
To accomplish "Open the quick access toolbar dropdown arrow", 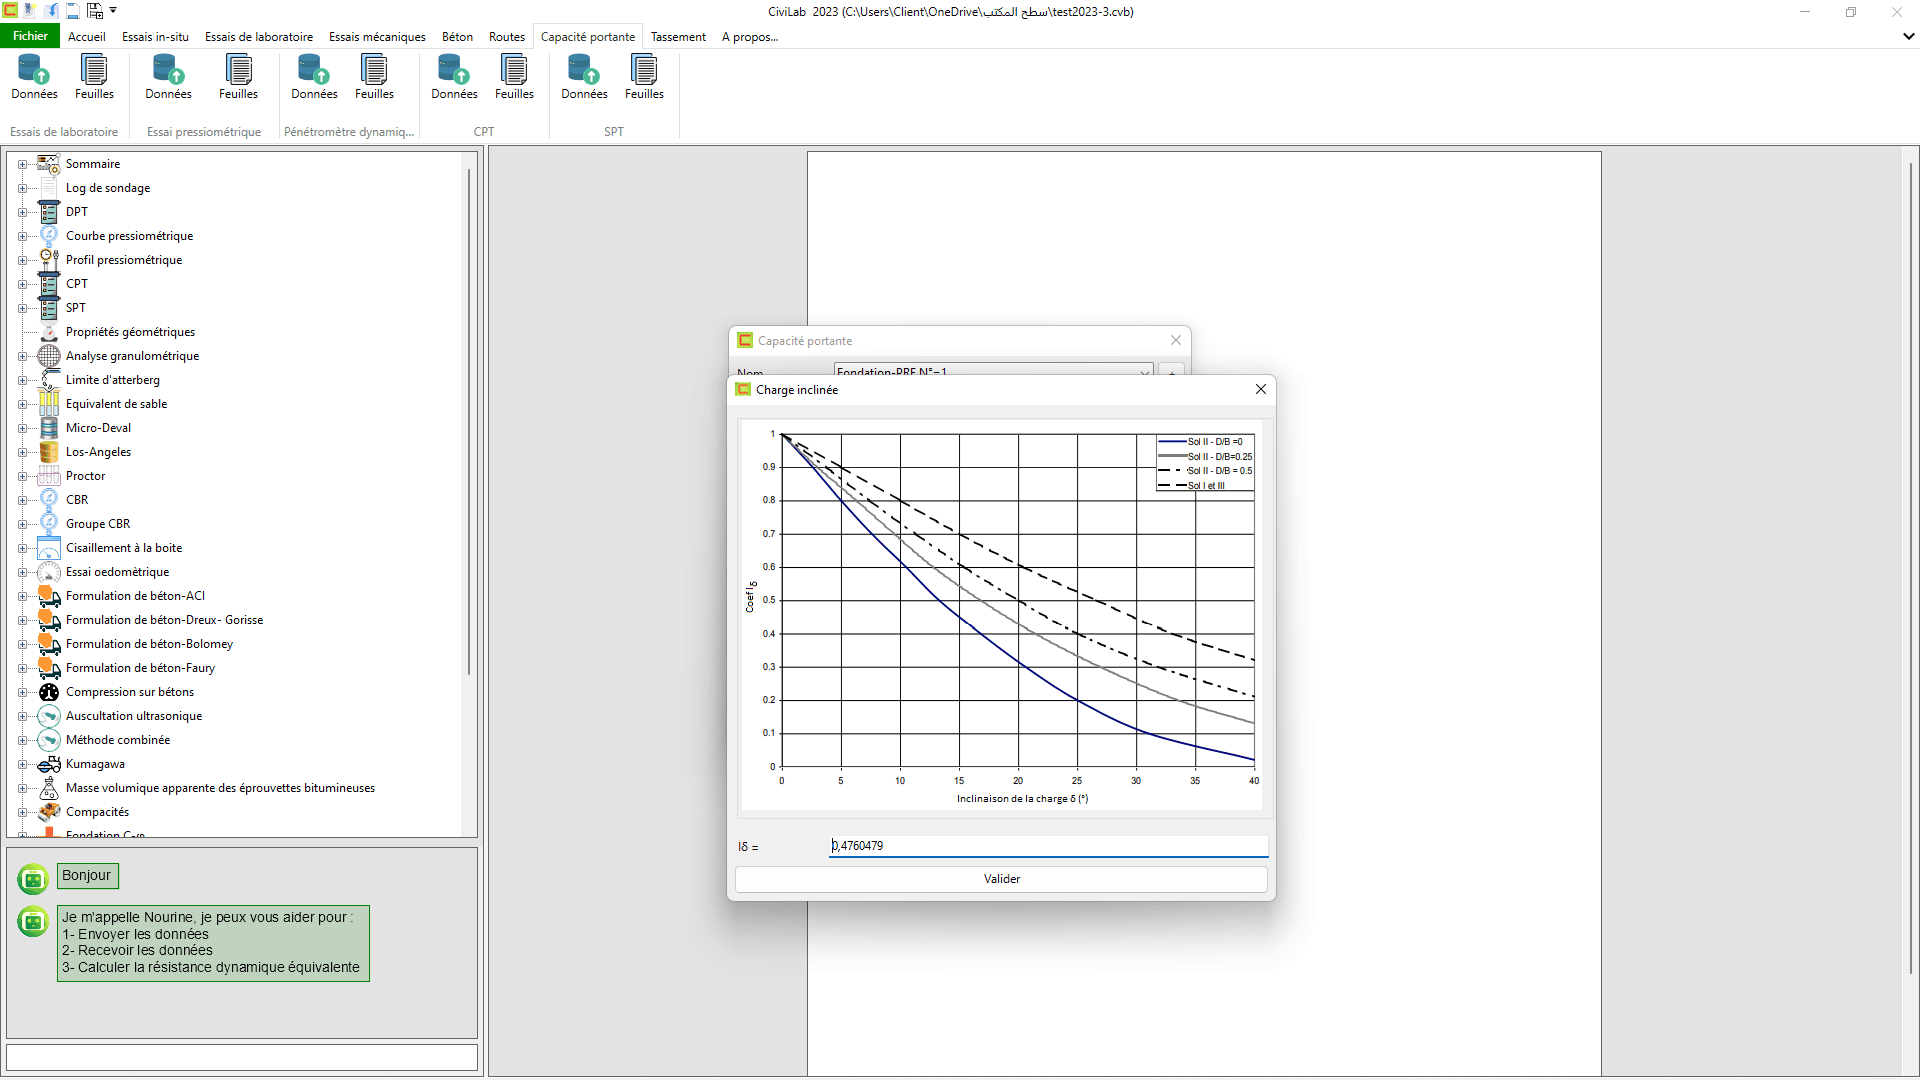I will click(113, 11).
